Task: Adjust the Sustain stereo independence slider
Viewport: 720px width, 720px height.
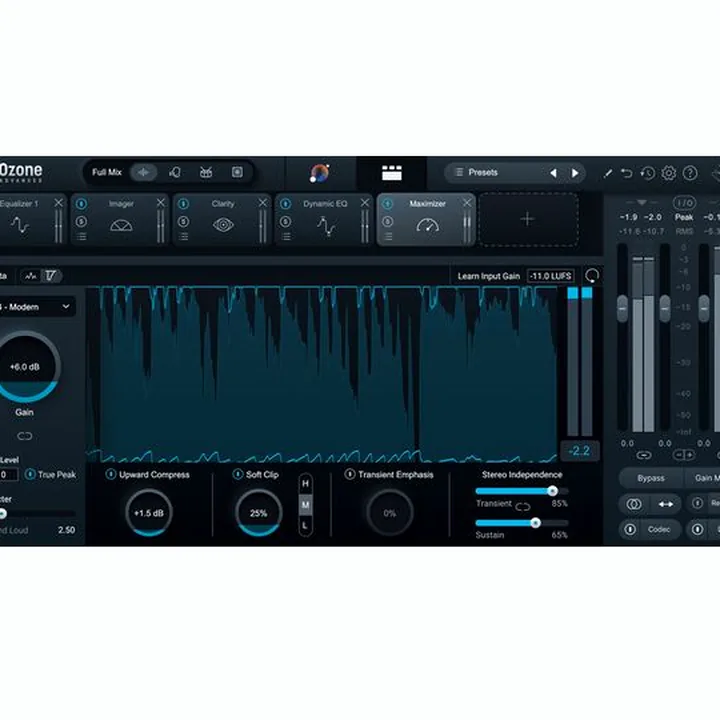Action: [522, 523]
